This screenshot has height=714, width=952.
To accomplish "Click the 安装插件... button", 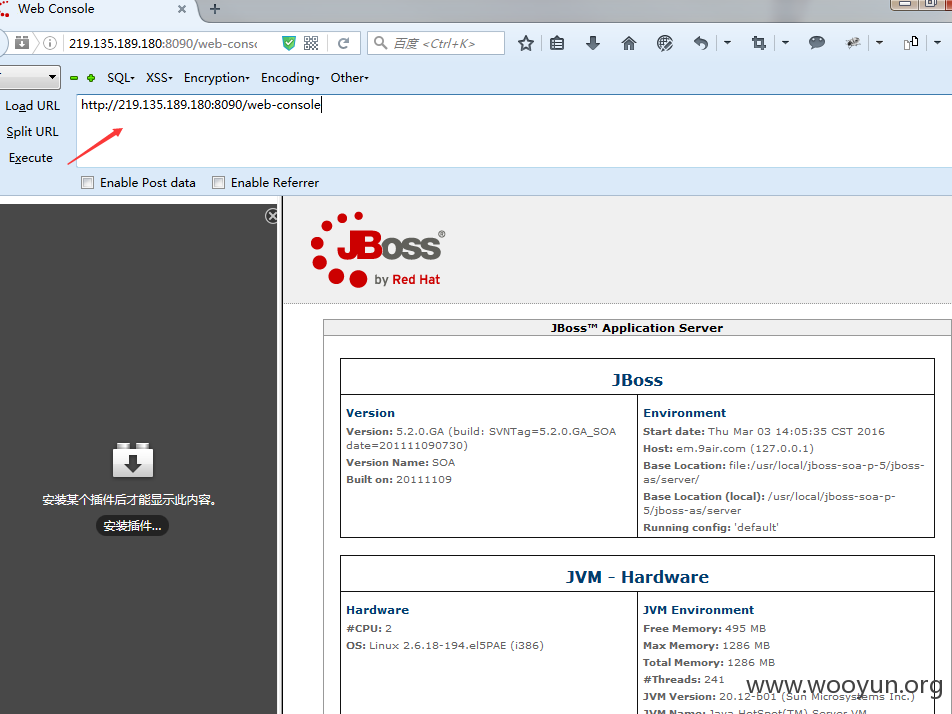I will (132, 526).
